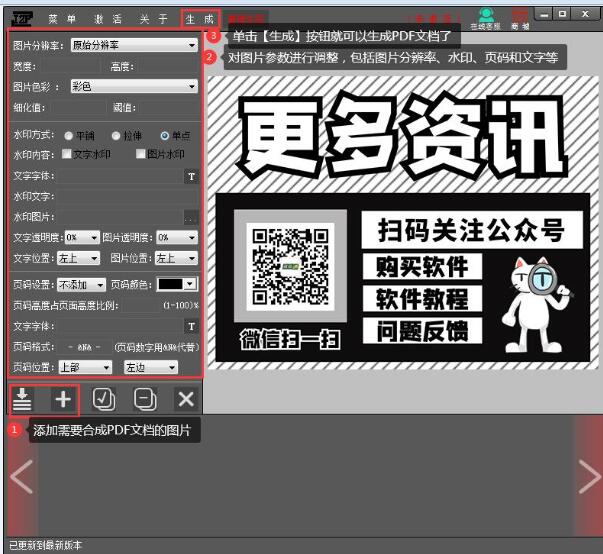Screen dimensions: 603x554
Task: Click the 页码格式 input field
Action: tap(84, 347)
